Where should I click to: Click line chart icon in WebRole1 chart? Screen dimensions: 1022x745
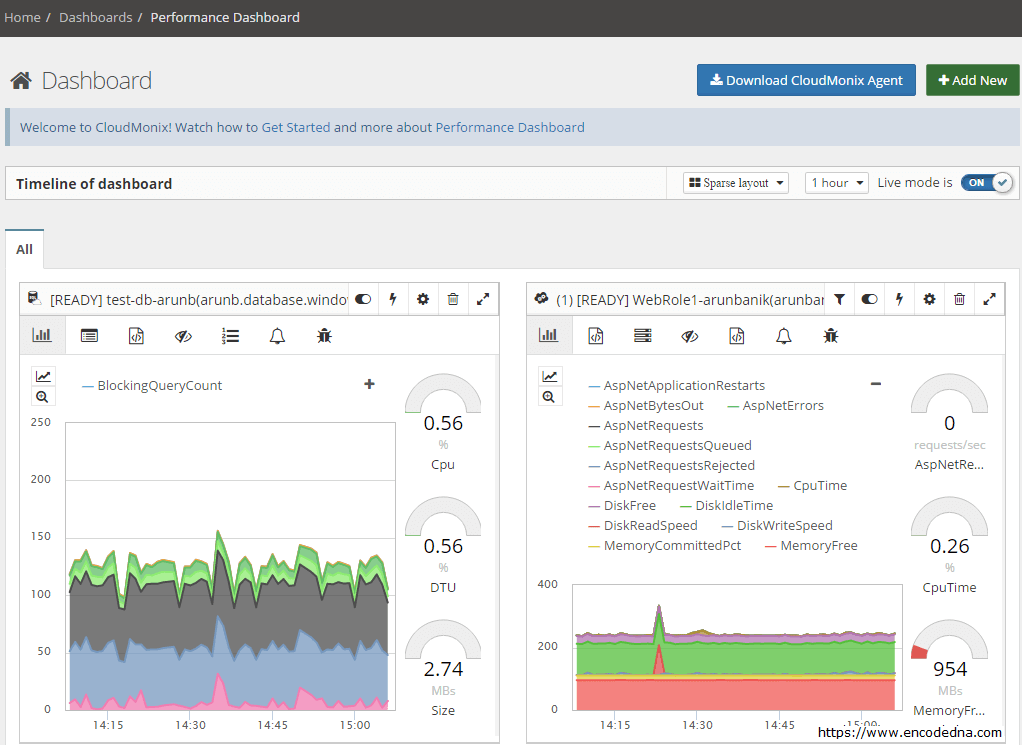[x=549, y=376]
